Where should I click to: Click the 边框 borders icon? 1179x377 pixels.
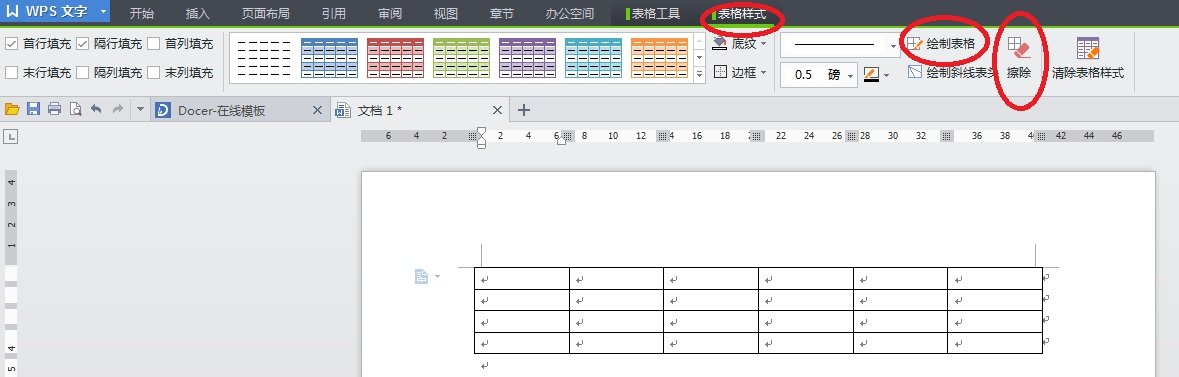(x=720, y=72)
